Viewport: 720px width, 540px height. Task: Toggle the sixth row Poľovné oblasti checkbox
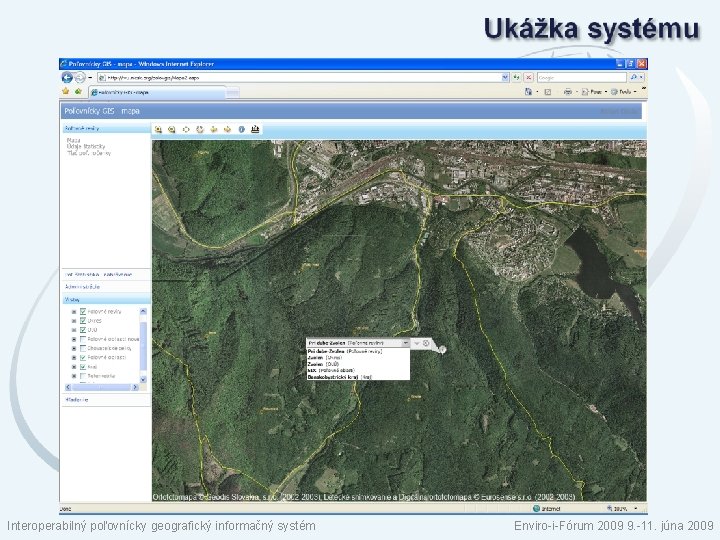pos(83,357)
